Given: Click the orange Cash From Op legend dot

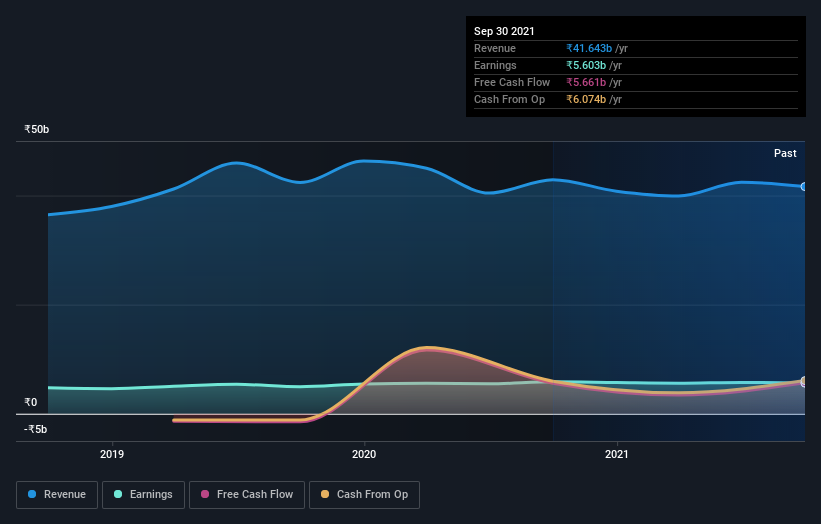Looking at the screenshot, I should tap(325, 494).
